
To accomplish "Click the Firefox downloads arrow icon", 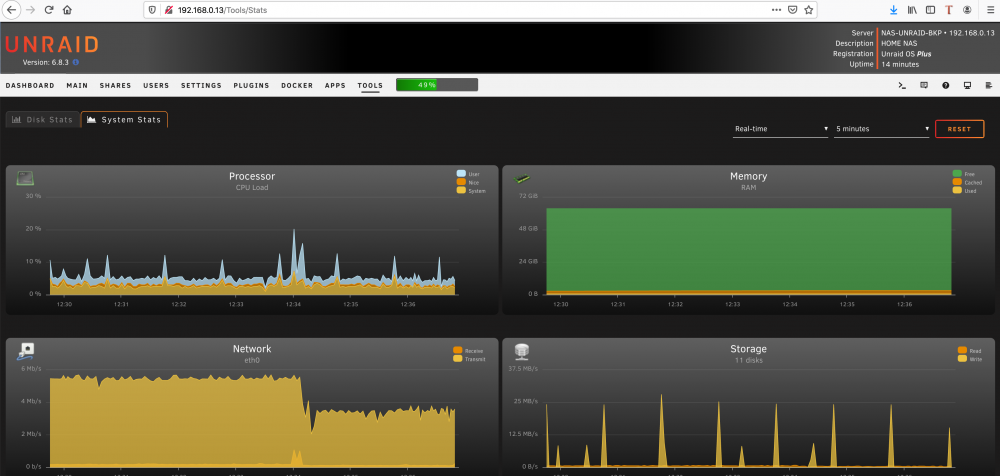I will click(893, 10).
